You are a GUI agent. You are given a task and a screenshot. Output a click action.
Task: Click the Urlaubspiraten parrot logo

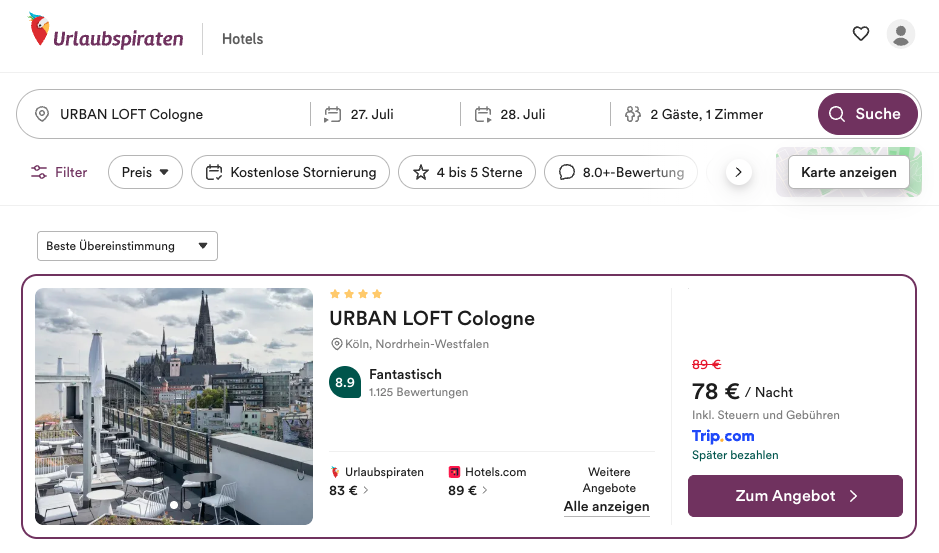40,32
